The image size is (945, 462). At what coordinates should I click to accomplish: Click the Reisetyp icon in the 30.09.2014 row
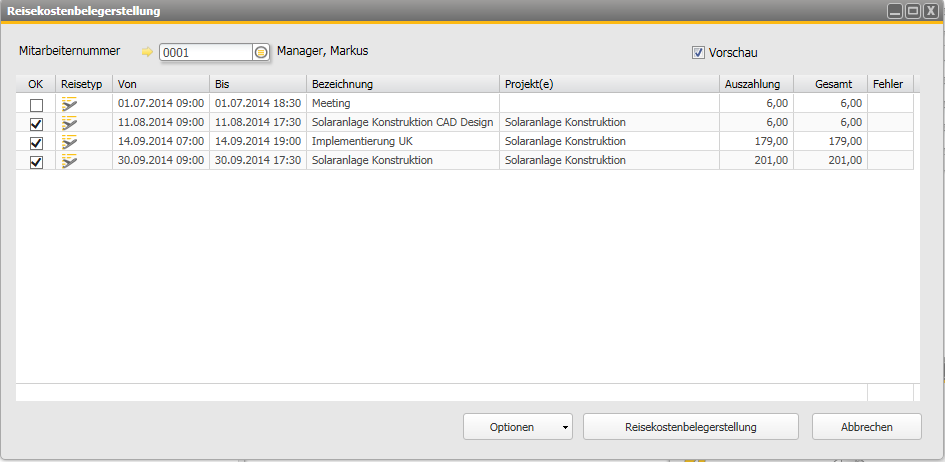(70, 161)
